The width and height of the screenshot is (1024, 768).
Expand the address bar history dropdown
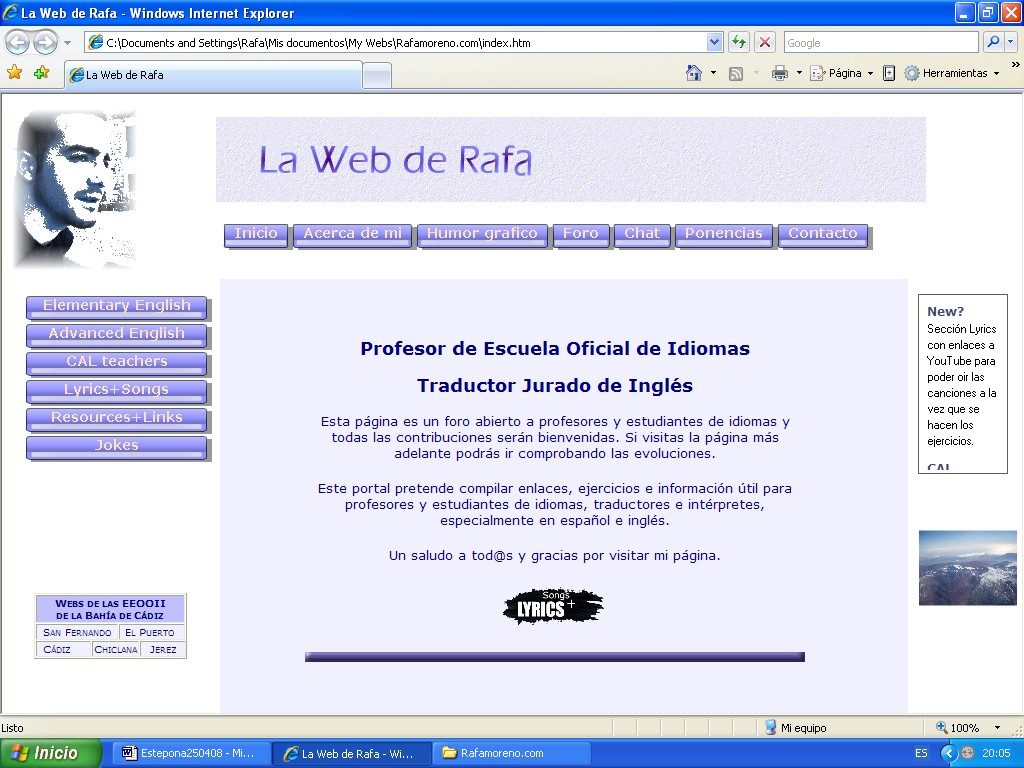pos(714,42)
